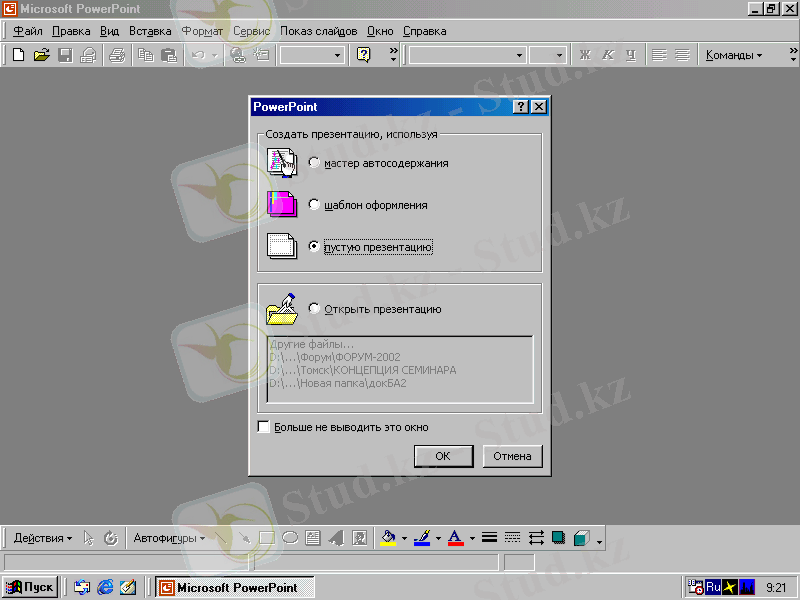Click the Пуск start button
Screen dimensions: 800x600
tap(30, 587)
